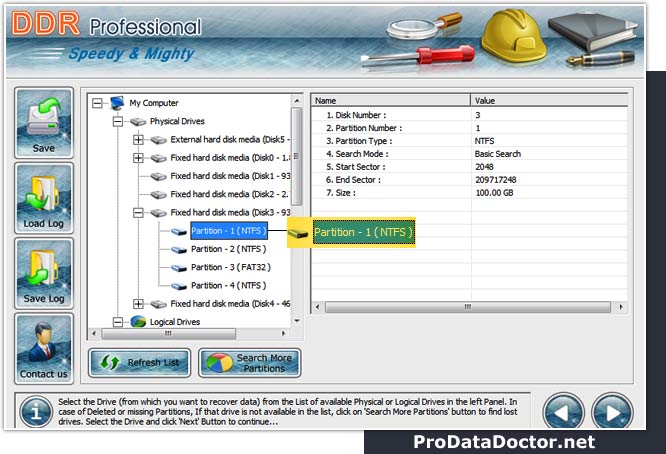
Task: Click the drive icon beside Disk1 entry
Action: (x=158, y=176)
